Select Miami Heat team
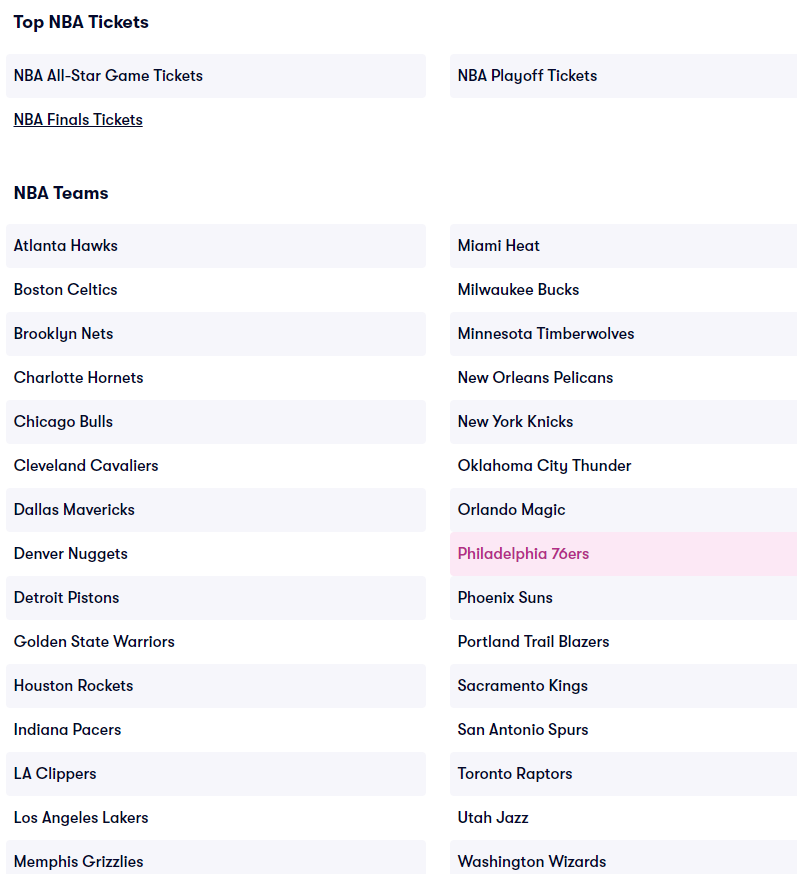Screen dimensions: 797x874 tap(623, 246)
